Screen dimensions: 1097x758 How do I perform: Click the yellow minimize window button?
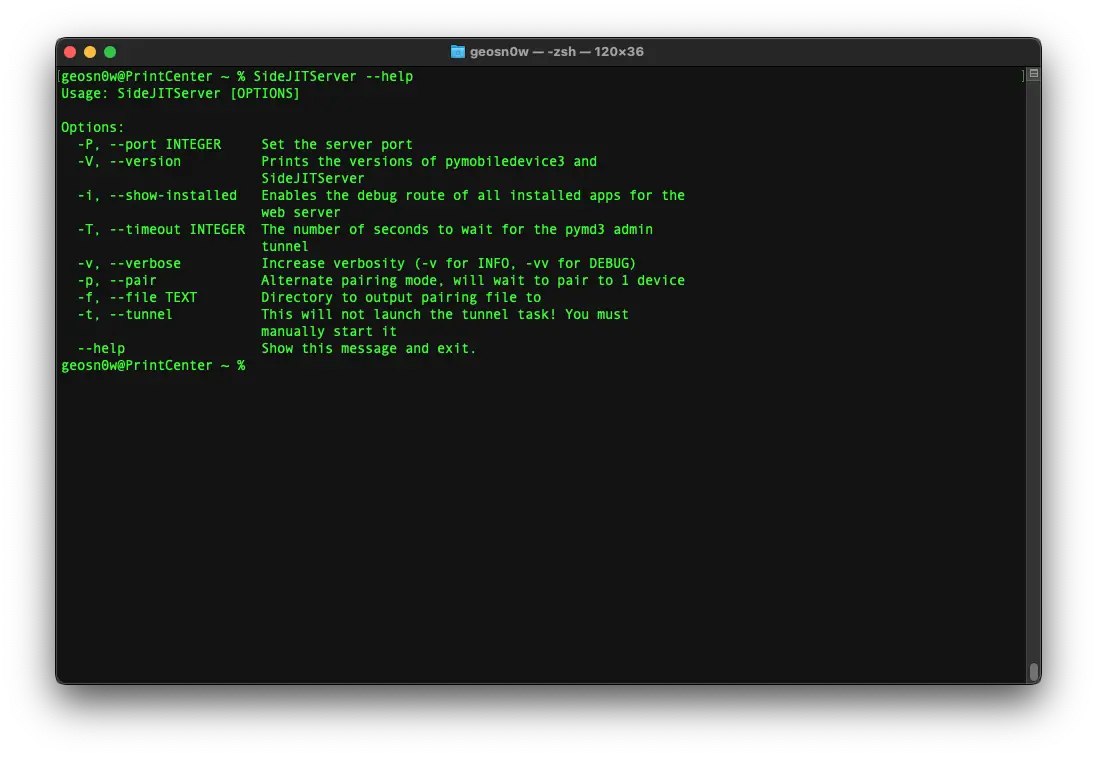pos(90,52)
